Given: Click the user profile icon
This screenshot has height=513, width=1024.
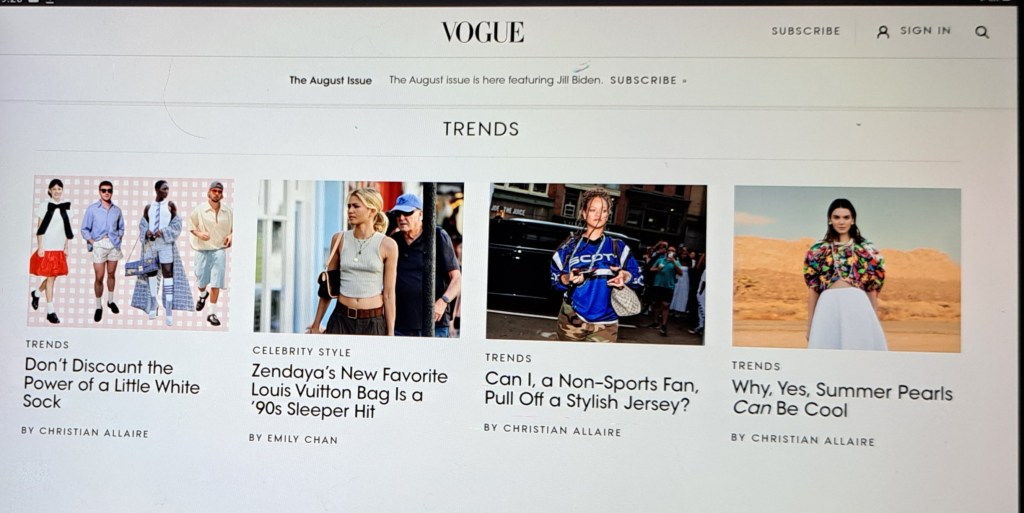Looking at the screenshot, I should tap(883, 31).
